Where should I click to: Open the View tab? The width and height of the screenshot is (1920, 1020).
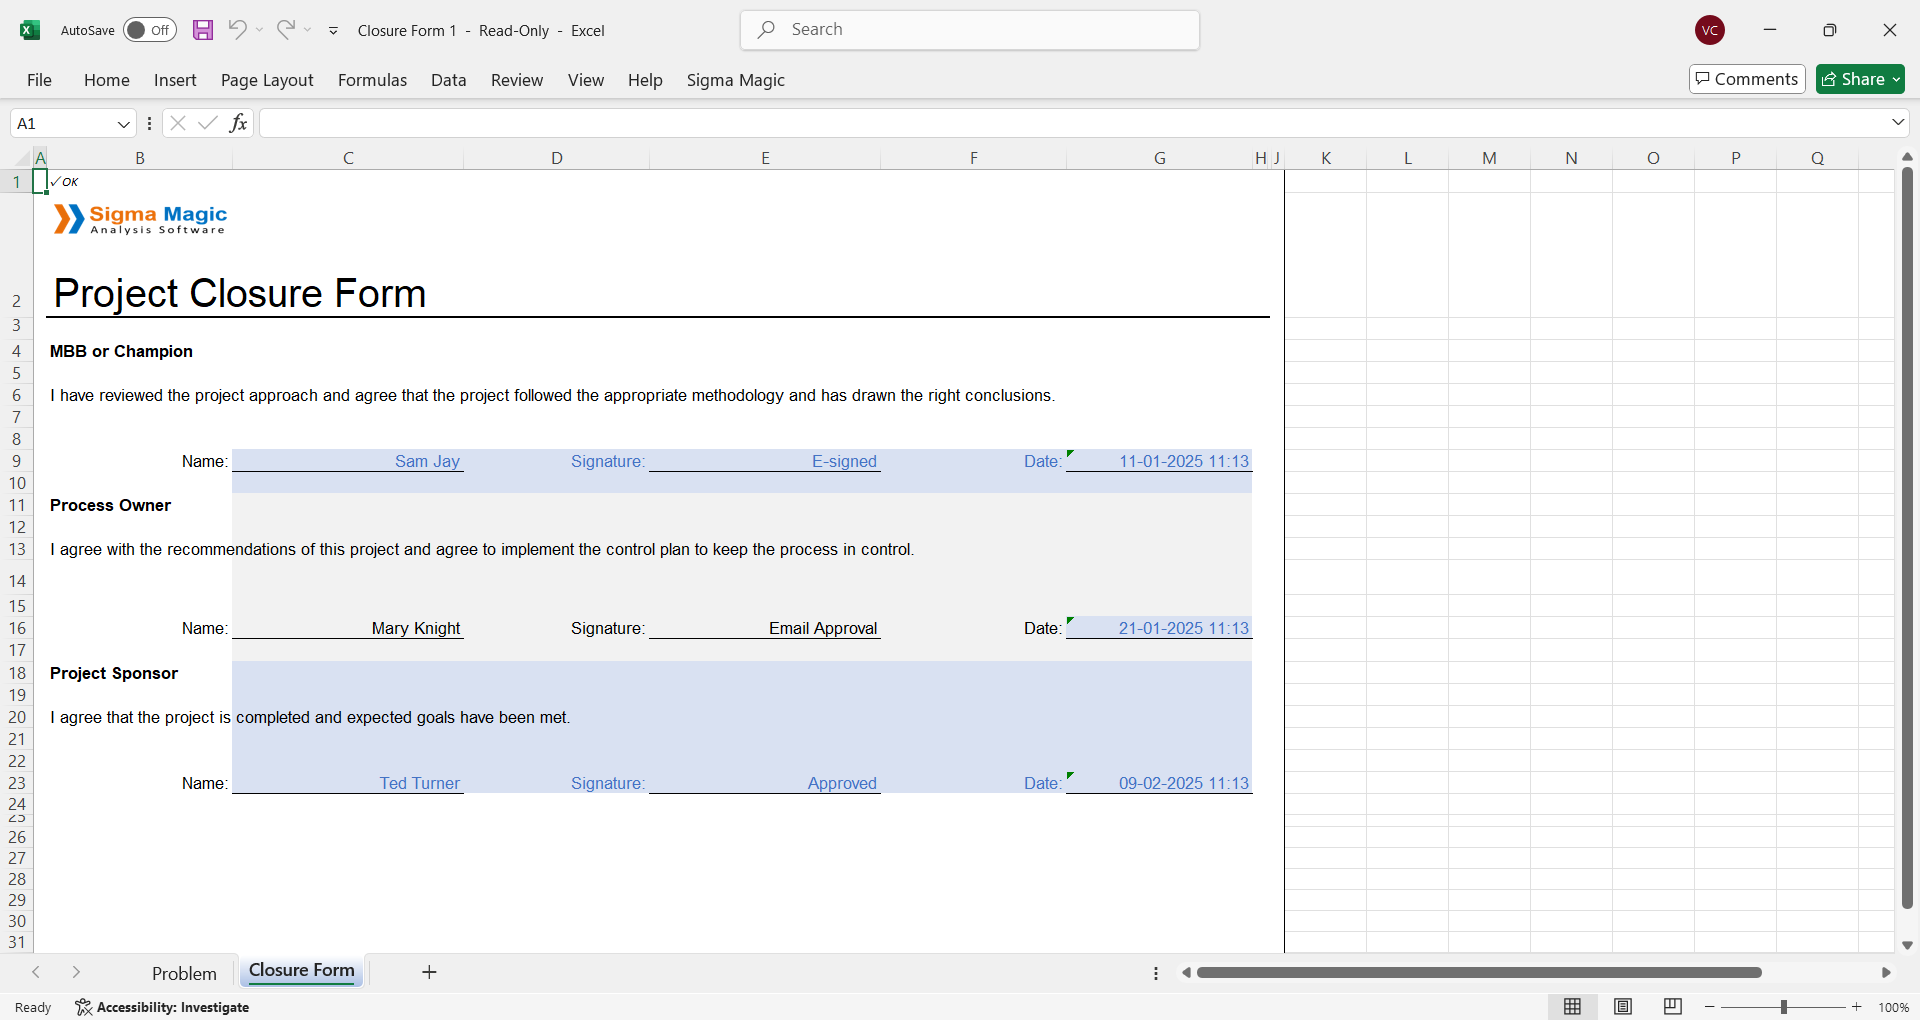(x=586, y=80)
